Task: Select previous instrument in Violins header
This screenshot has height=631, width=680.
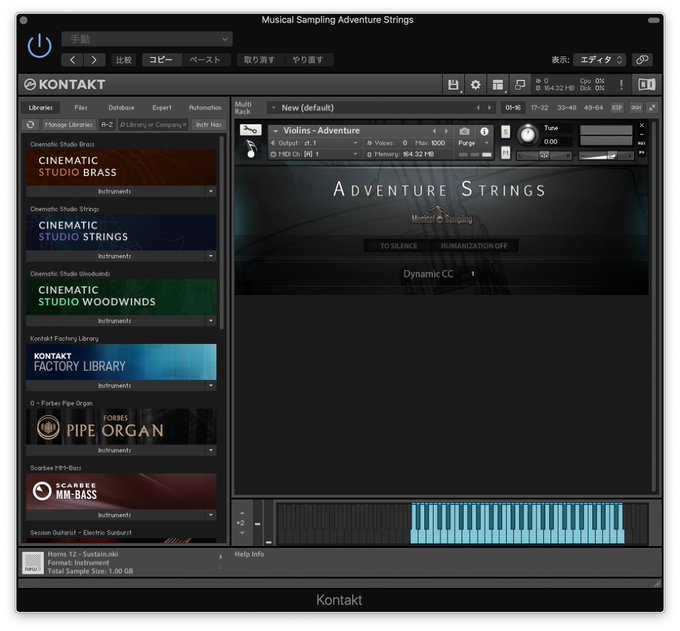Action: click(434, 131)
